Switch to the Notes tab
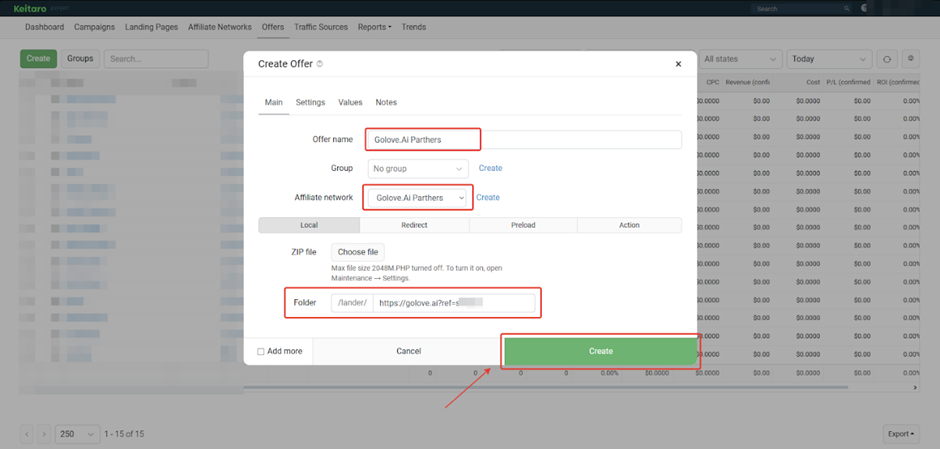Viewport: 940px width, 449px height. (386, 103)
